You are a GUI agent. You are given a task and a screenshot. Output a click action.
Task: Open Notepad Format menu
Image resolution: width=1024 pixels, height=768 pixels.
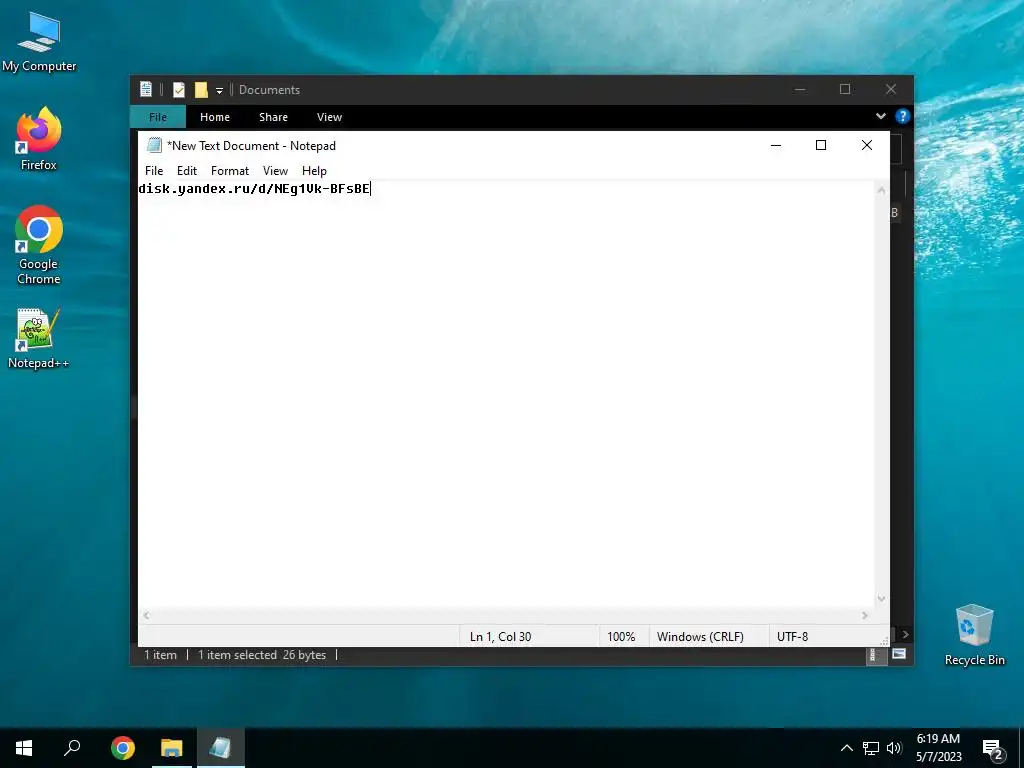(x=230, y=170)
